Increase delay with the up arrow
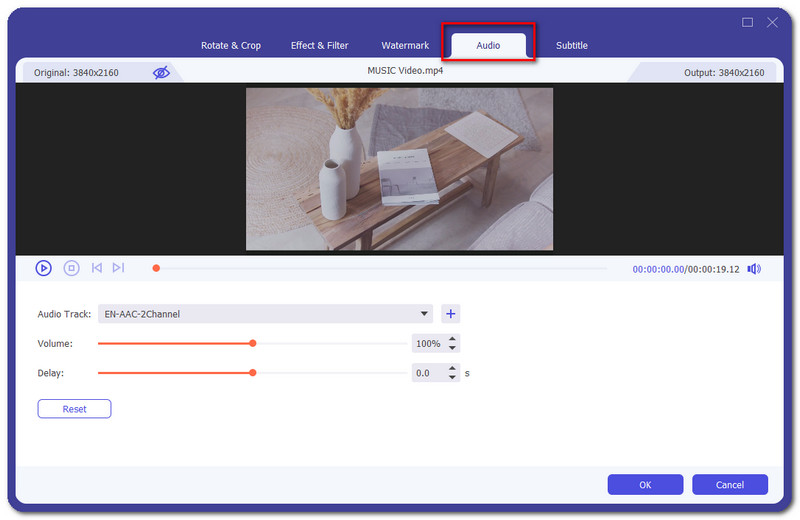Viewport: 800px width, 520px height. coord(453,368)
